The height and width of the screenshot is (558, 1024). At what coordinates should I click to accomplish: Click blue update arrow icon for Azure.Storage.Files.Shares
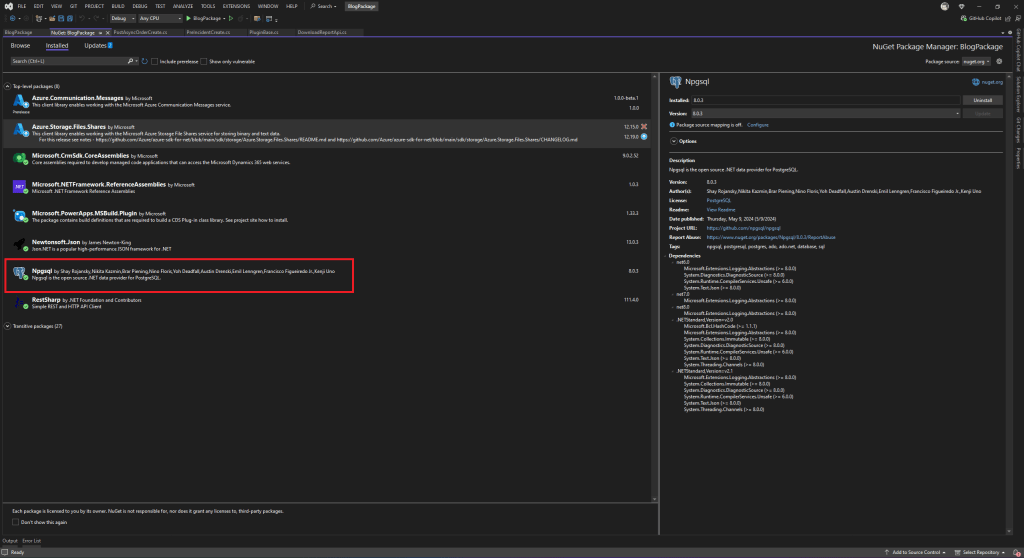tap(644, 137)
